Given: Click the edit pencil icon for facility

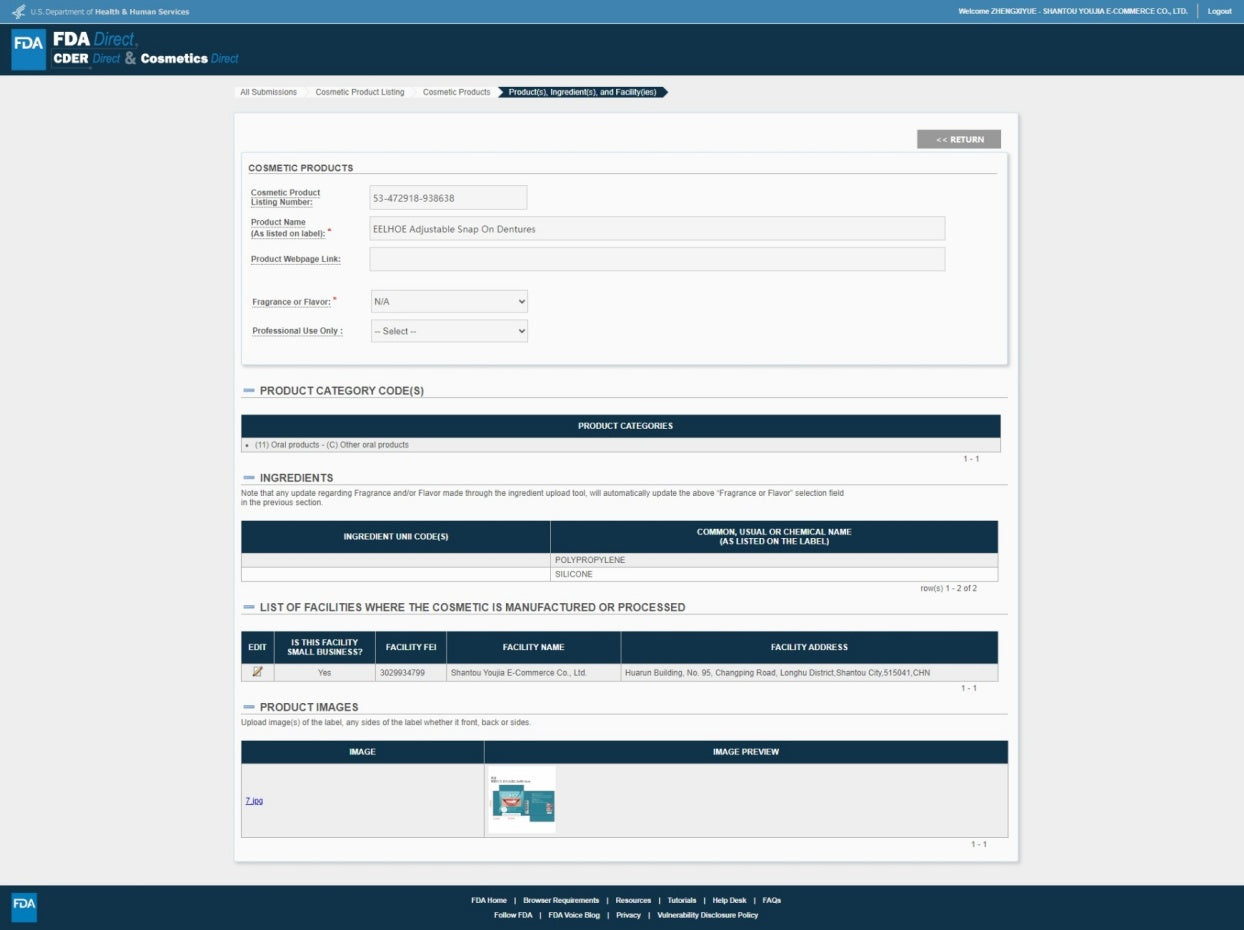Looking at the screenshot, I should tap(257, 672).
